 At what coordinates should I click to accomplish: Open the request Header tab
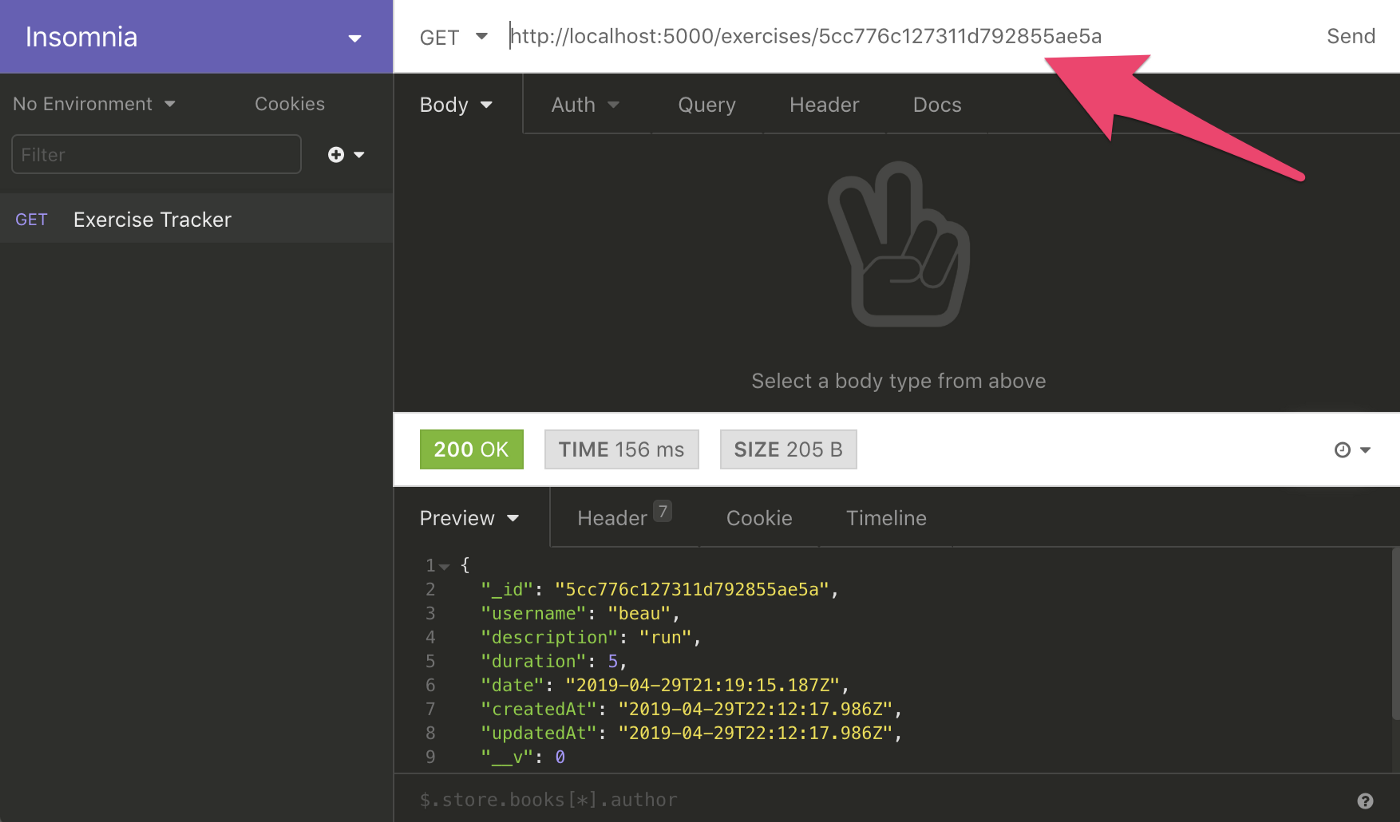point(824,105)
